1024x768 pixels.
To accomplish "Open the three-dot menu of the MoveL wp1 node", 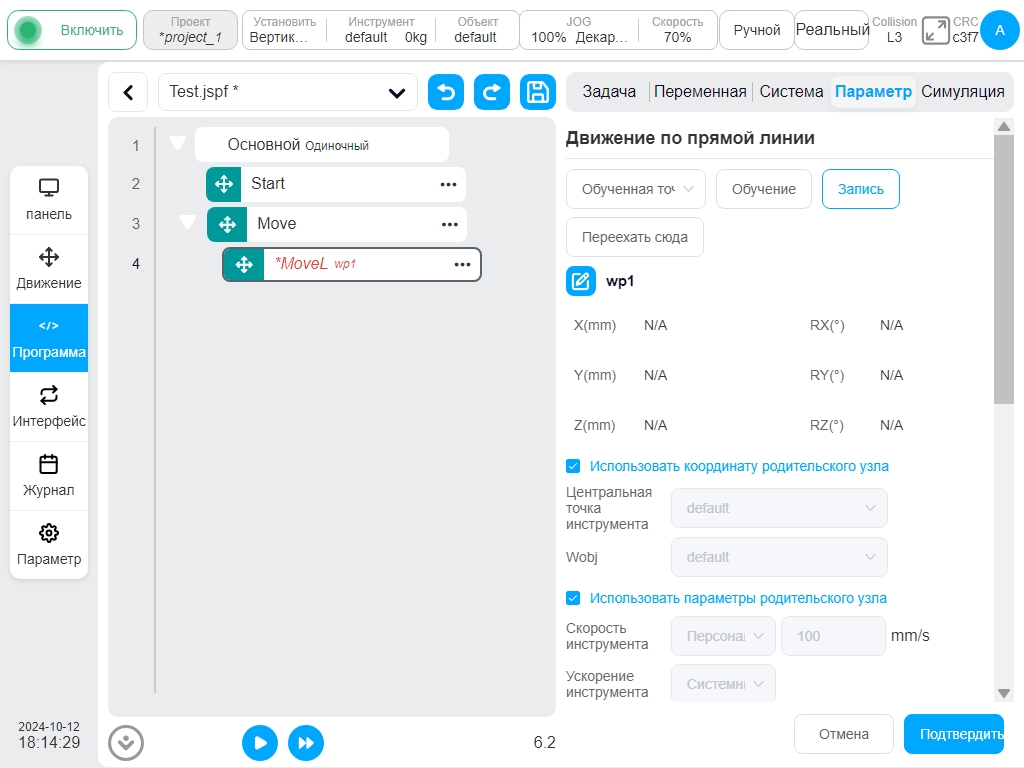I will click(462, 264).
